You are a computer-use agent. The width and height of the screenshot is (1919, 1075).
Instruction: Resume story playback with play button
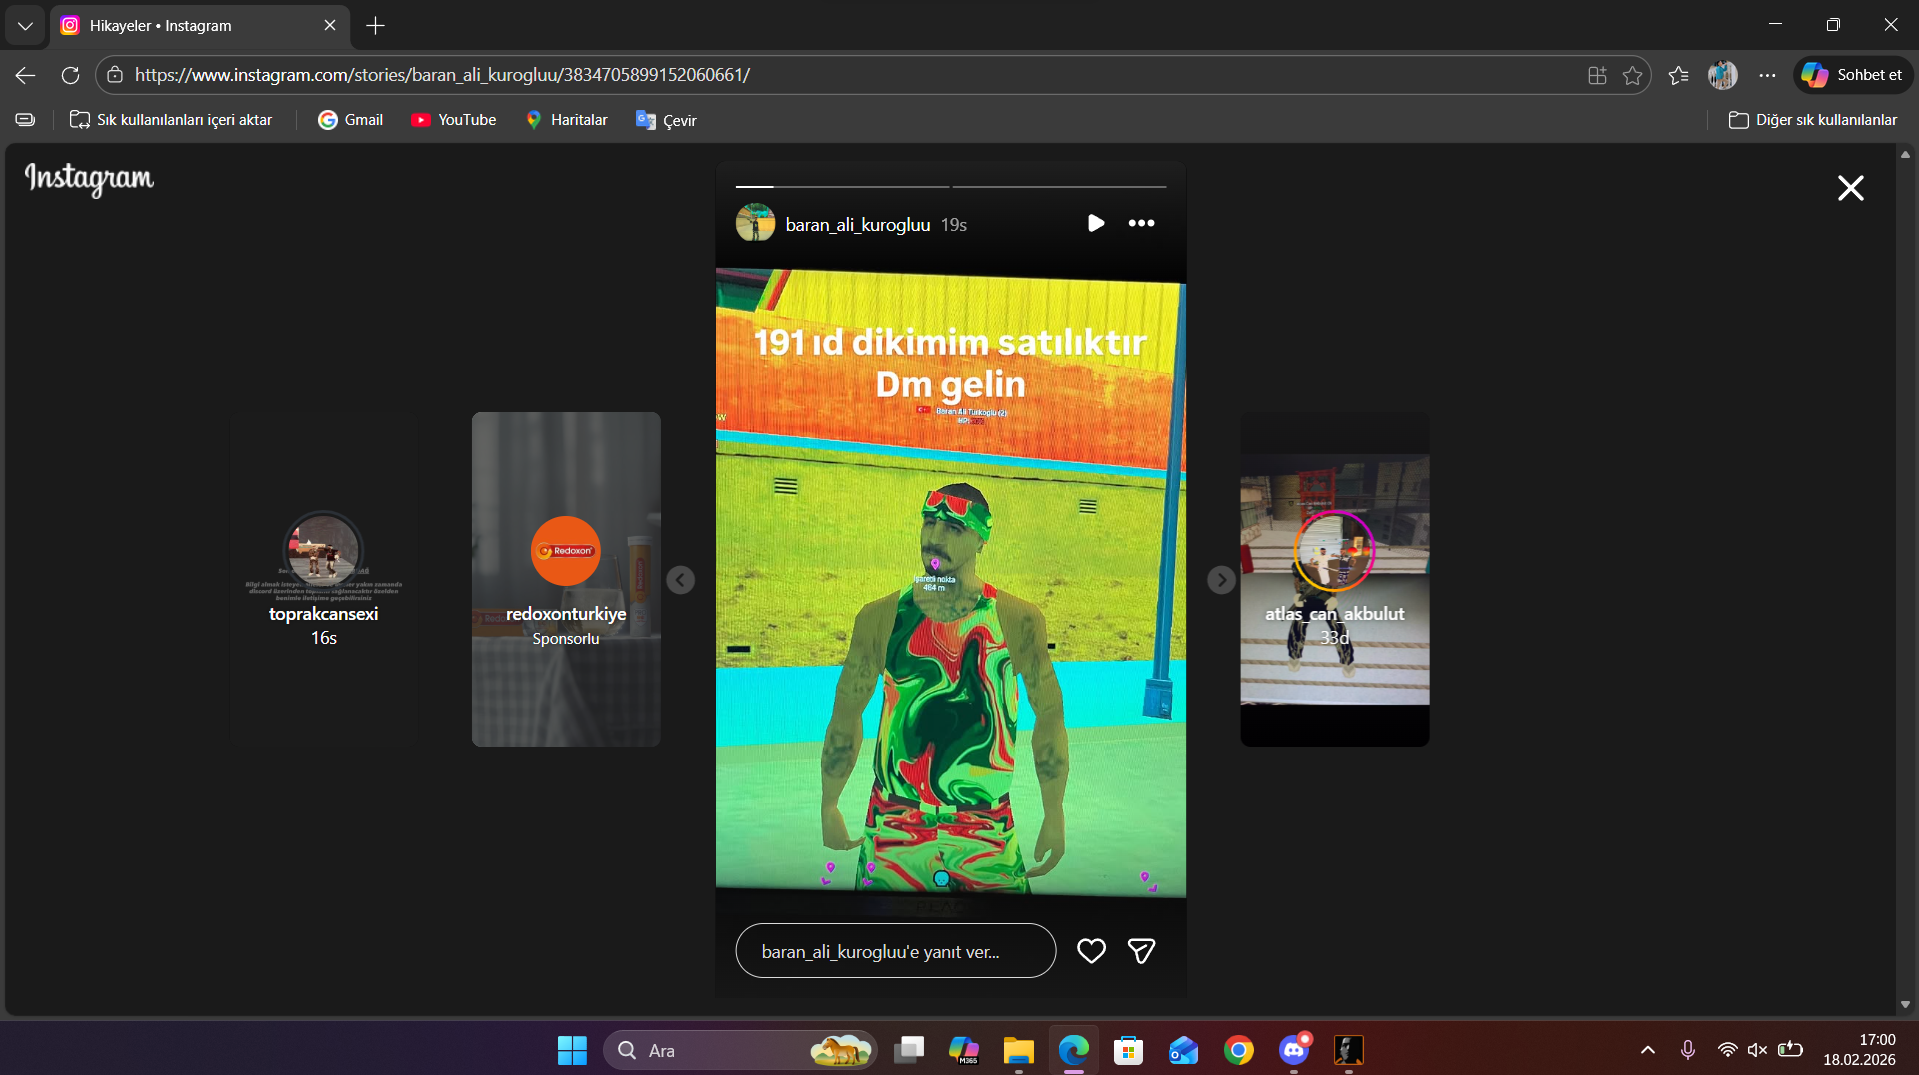click(1096, 223)
